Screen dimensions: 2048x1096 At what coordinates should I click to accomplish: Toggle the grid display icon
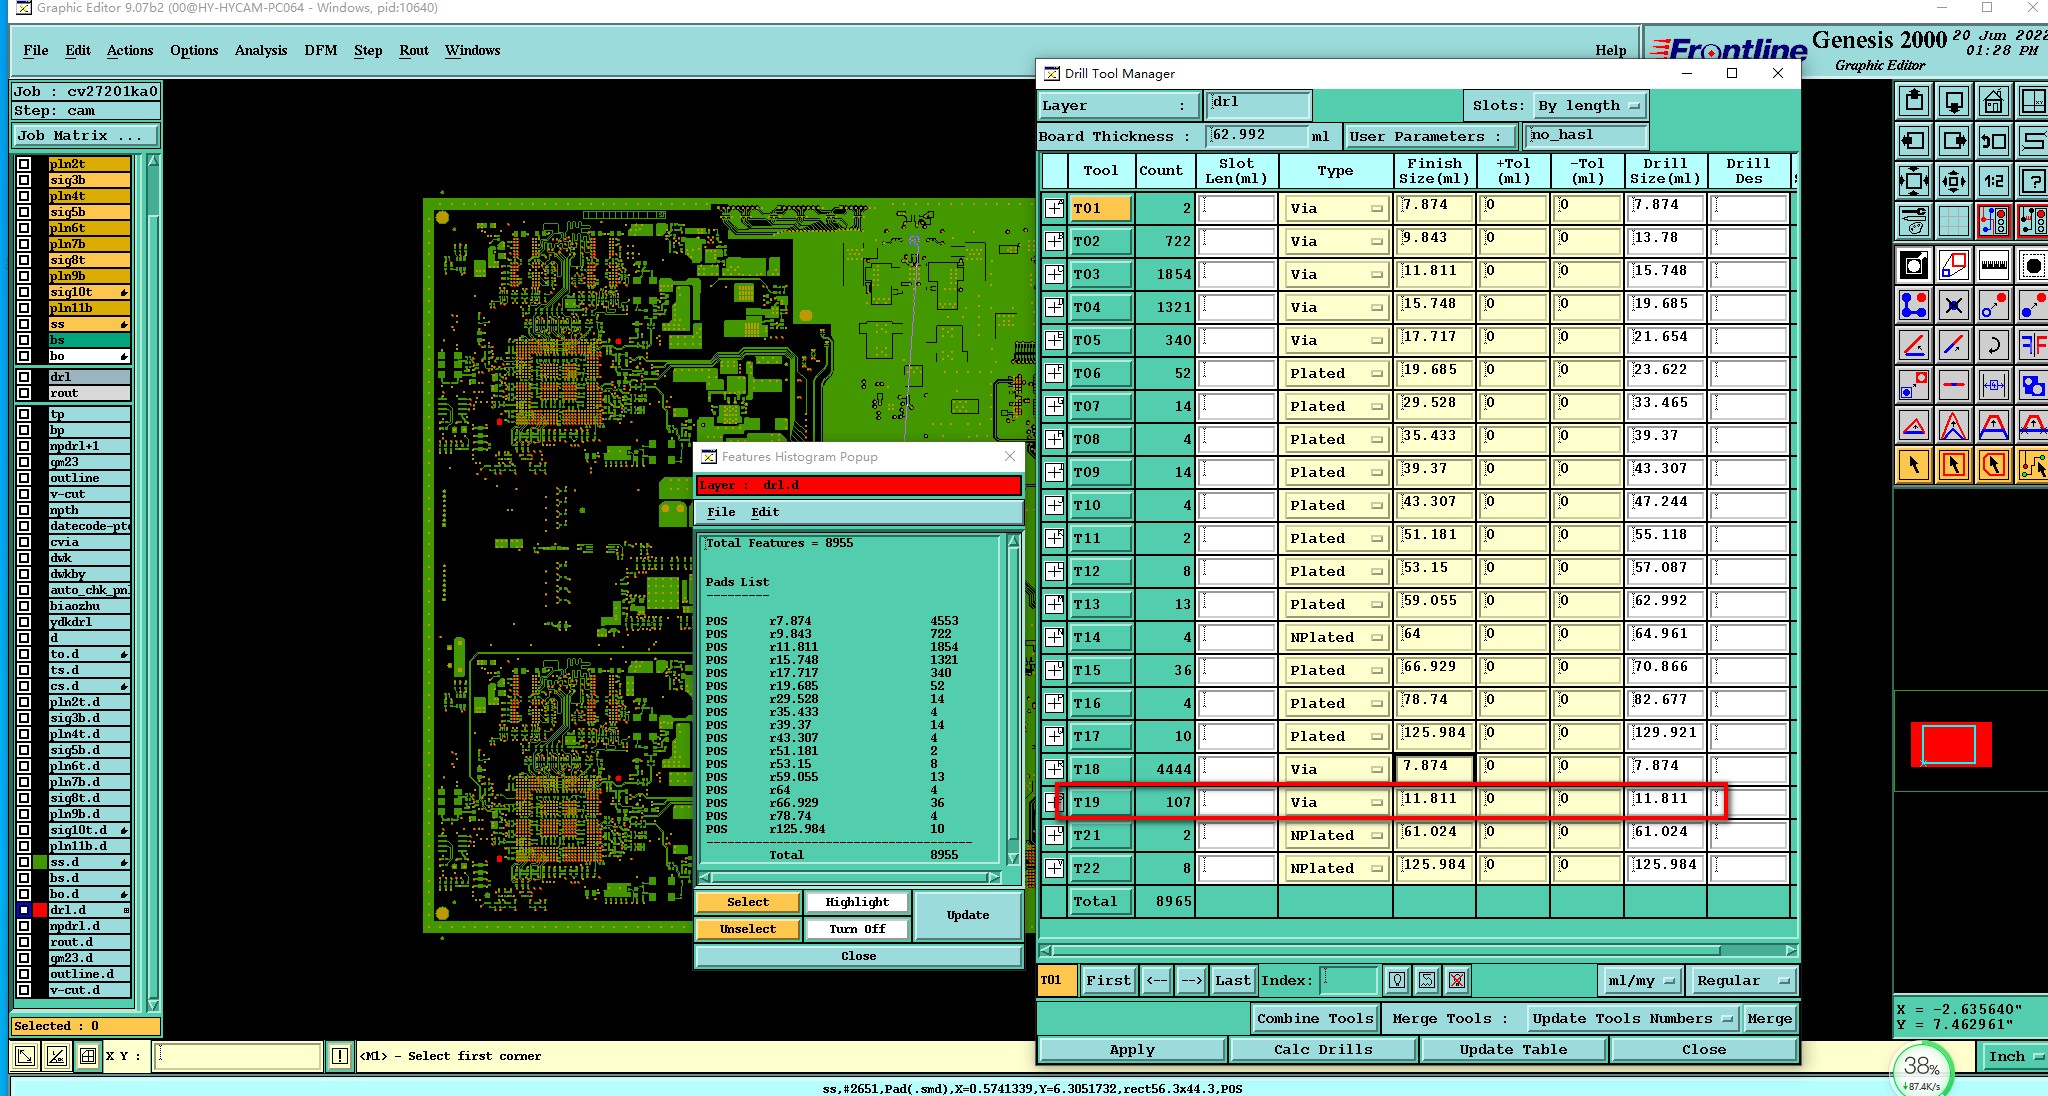pos(1953,221)
